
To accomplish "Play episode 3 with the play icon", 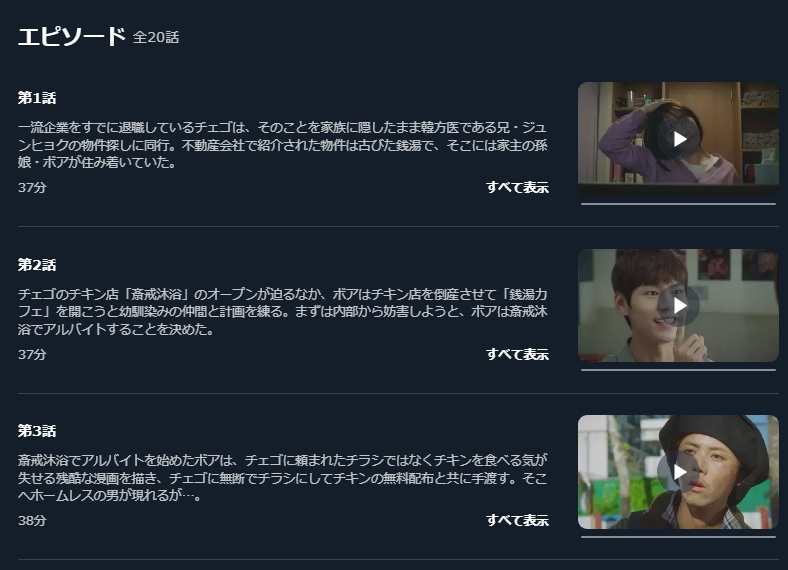I will [x=678, y=471].
